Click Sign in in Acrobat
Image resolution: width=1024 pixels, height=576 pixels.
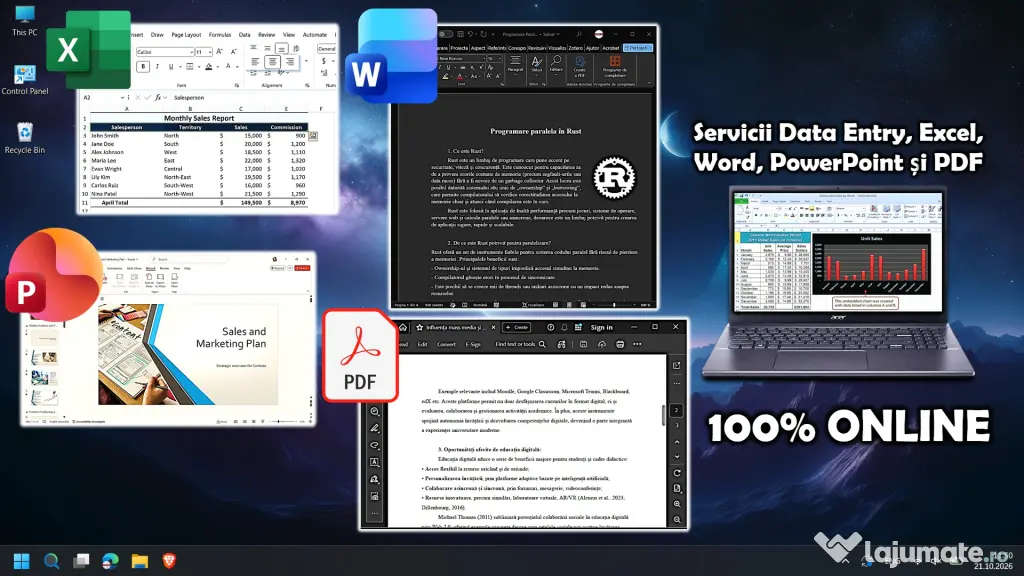tap(601, 327)
